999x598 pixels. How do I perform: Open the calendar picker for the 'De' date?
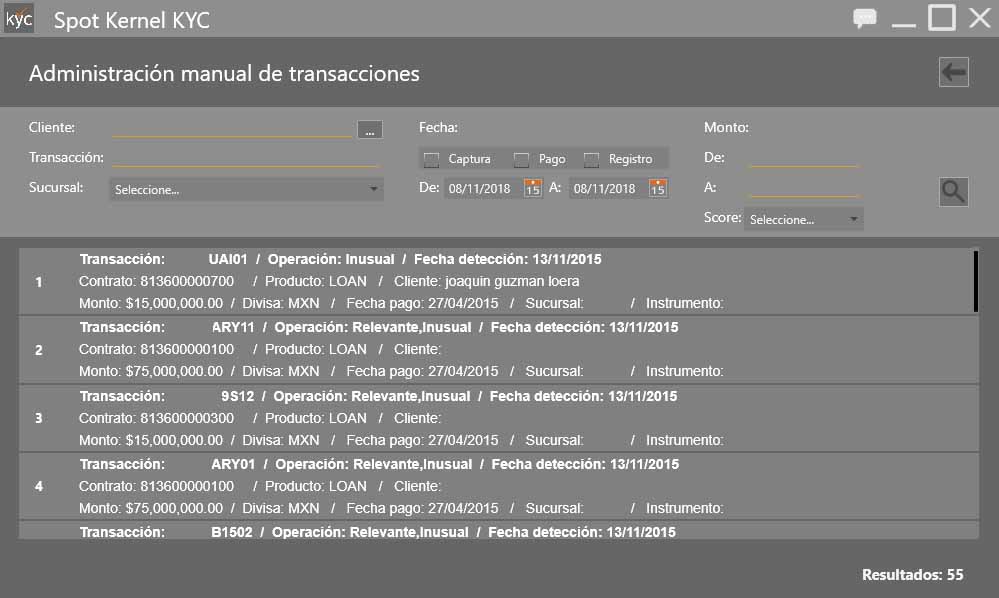coord(531,187)
